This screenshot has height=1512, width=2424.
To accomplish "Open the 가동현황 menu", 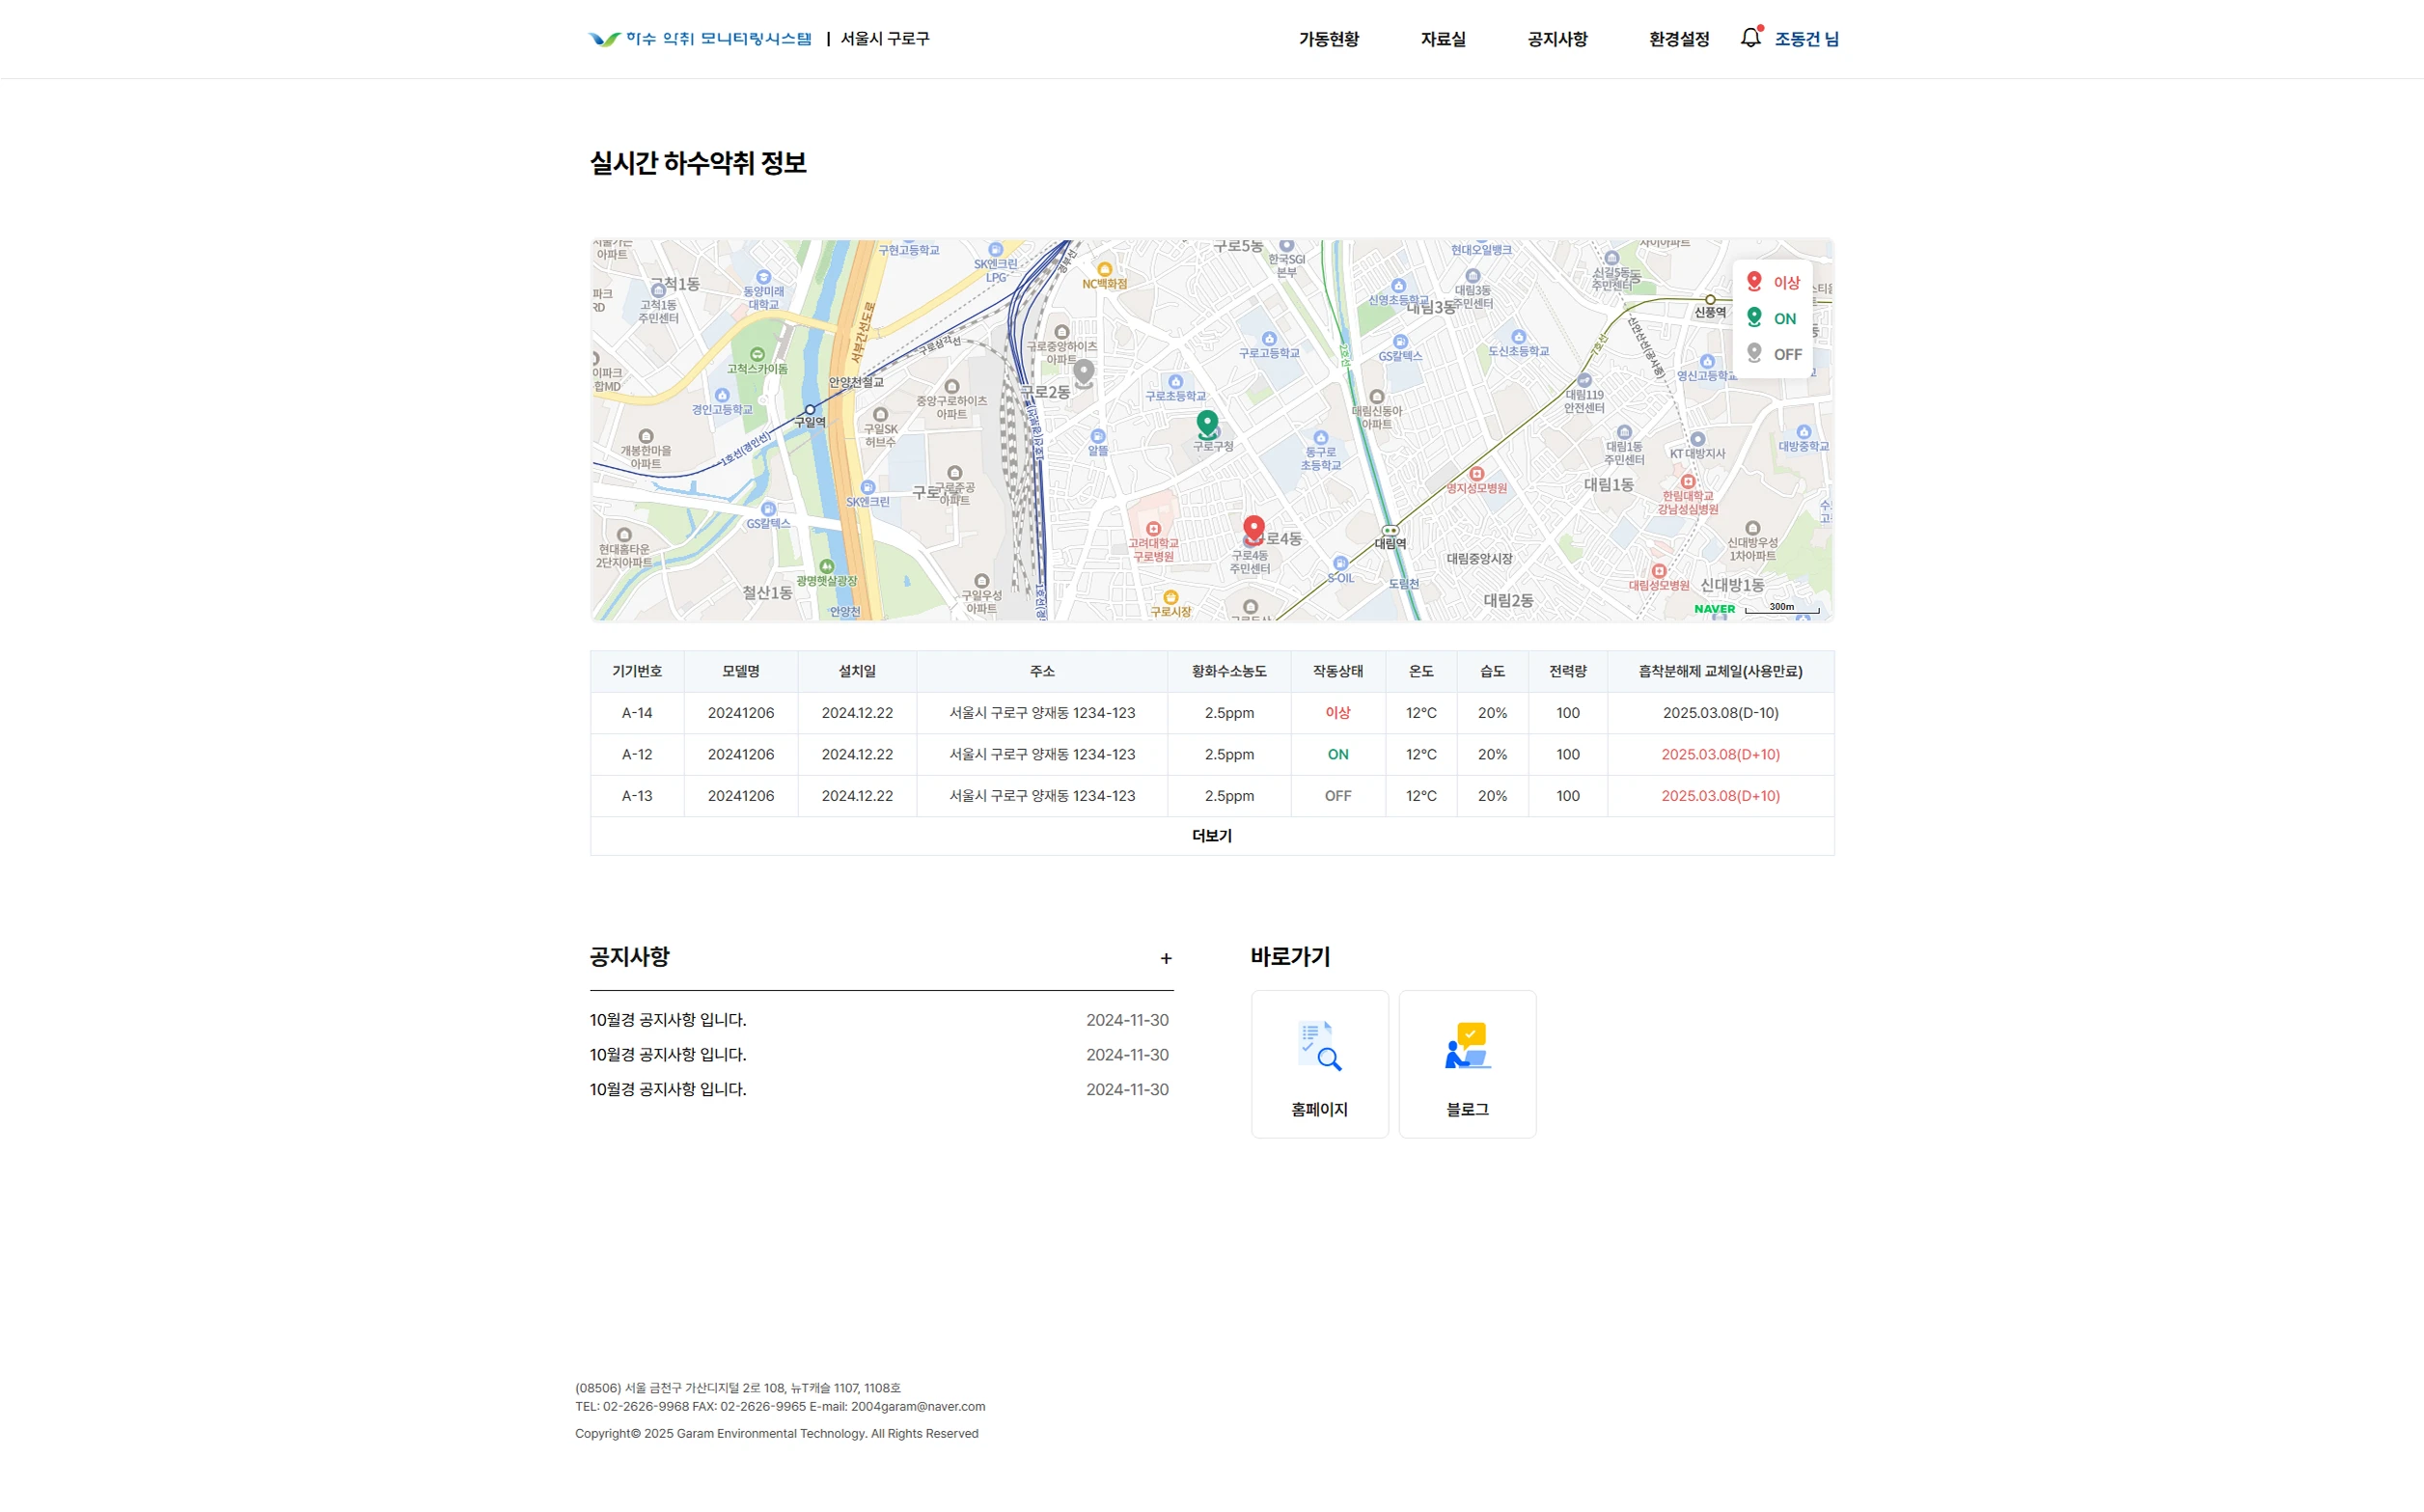I will (1329, 39).
